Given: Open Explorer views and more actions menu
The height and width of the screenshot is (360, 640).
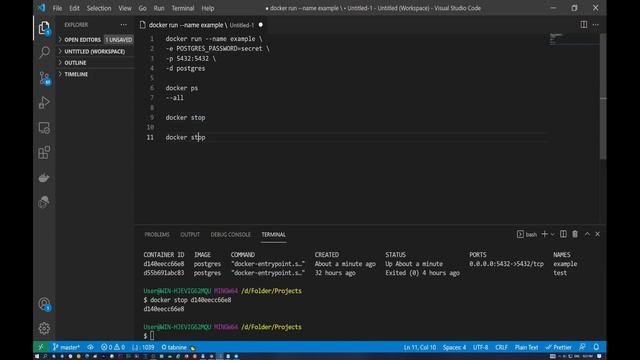Looking at the screenshot, I should [x=124, y=24].
